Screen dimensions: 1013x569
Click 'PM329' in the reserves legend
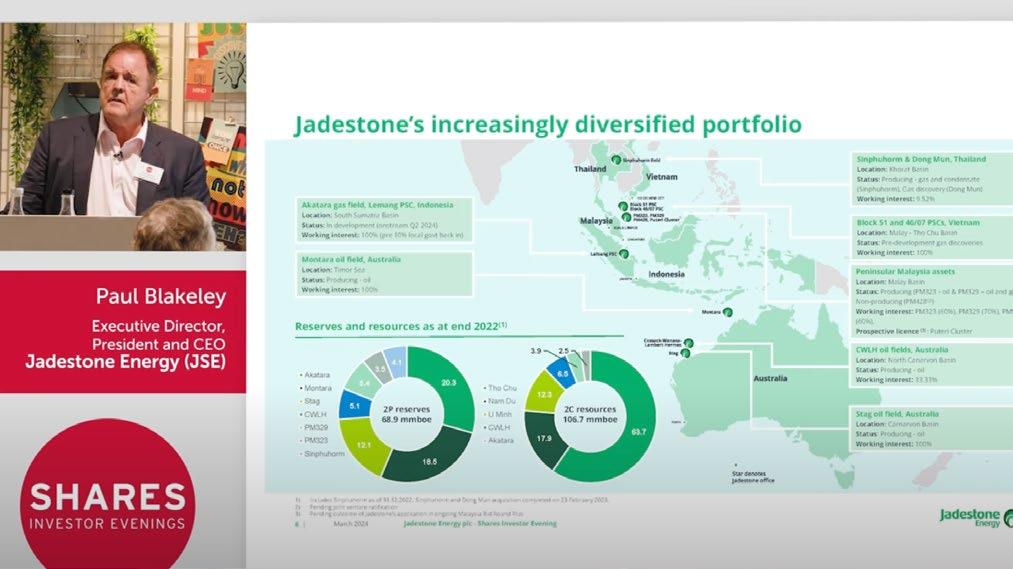click(316, 428)
